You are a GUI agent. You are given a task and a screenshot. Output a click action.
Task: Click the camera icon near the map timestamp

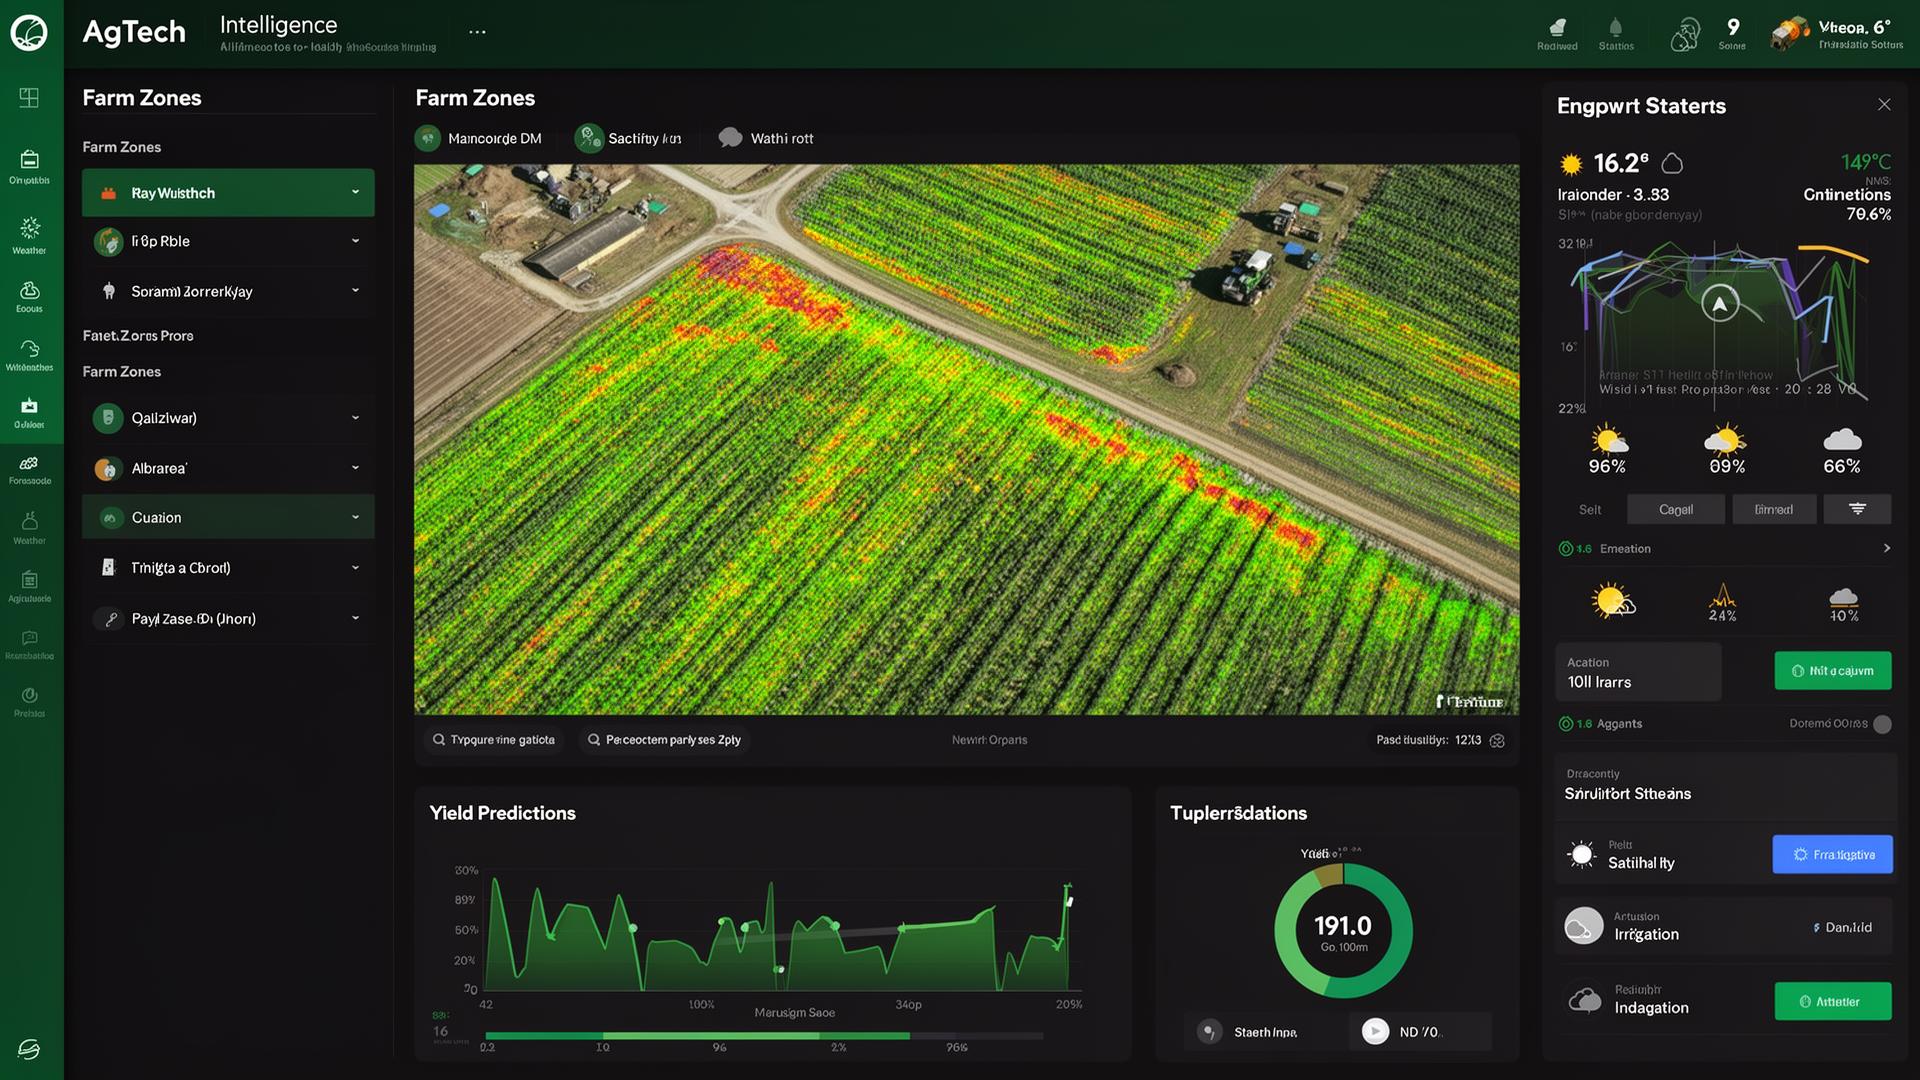pyautogui.click(x=1497, y=740)
